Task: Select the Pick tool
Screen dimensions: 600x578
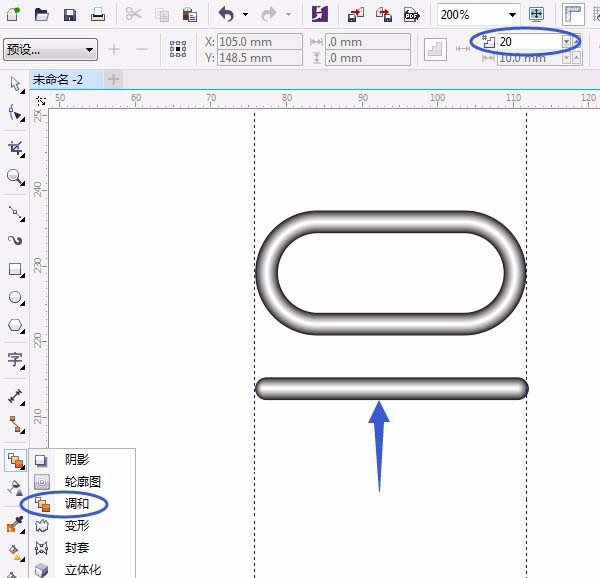Action: pos(15,85)
